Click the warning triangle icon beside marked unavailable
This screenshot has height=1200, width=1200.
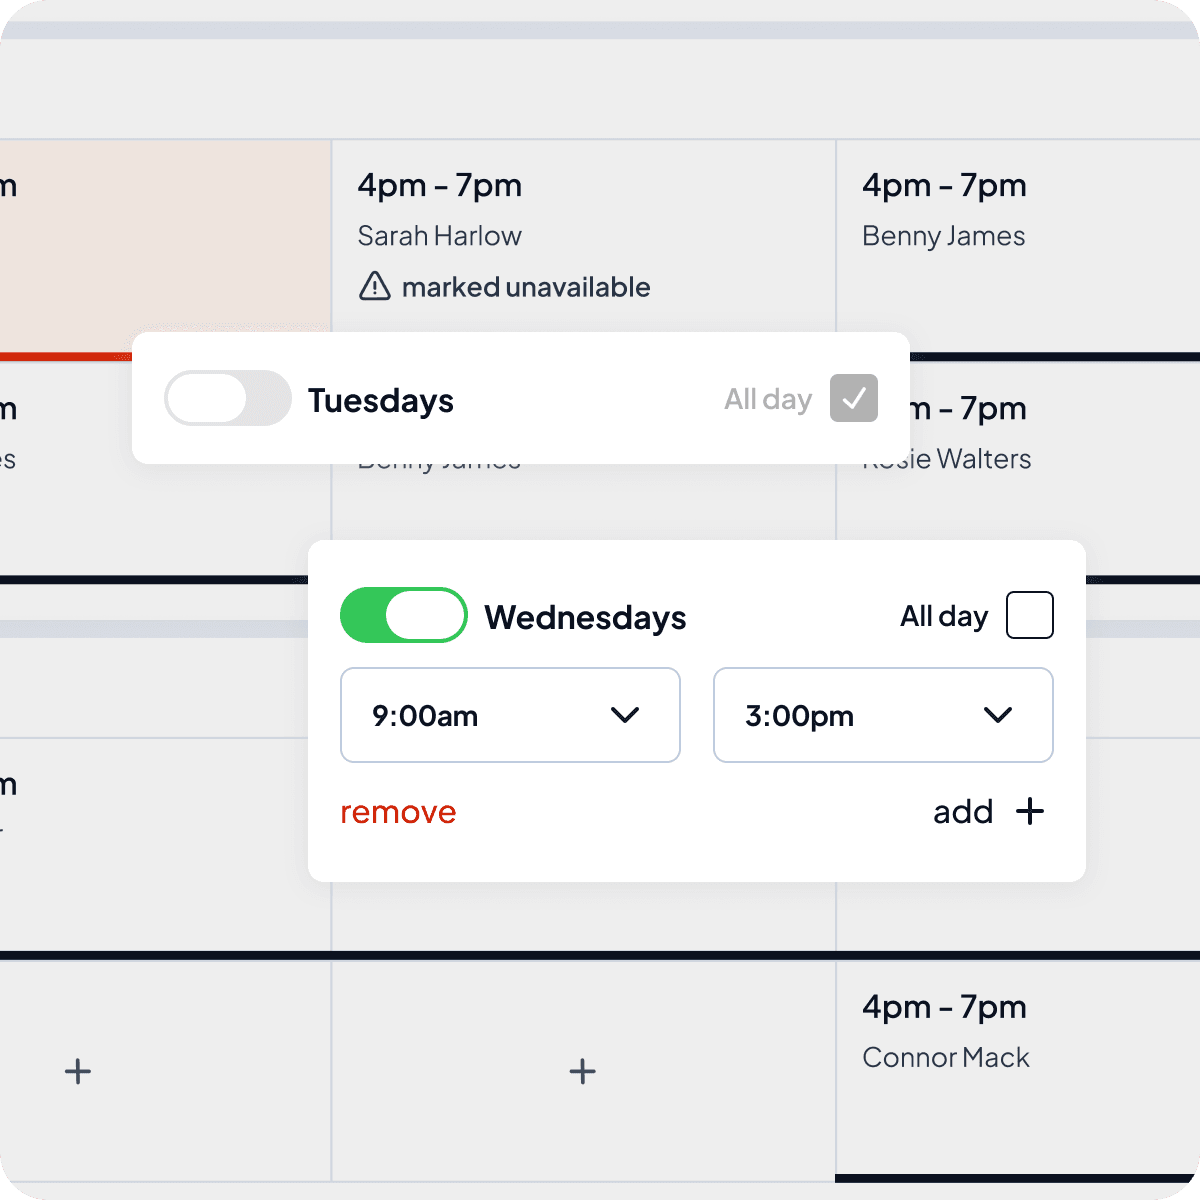coord(374,286)
